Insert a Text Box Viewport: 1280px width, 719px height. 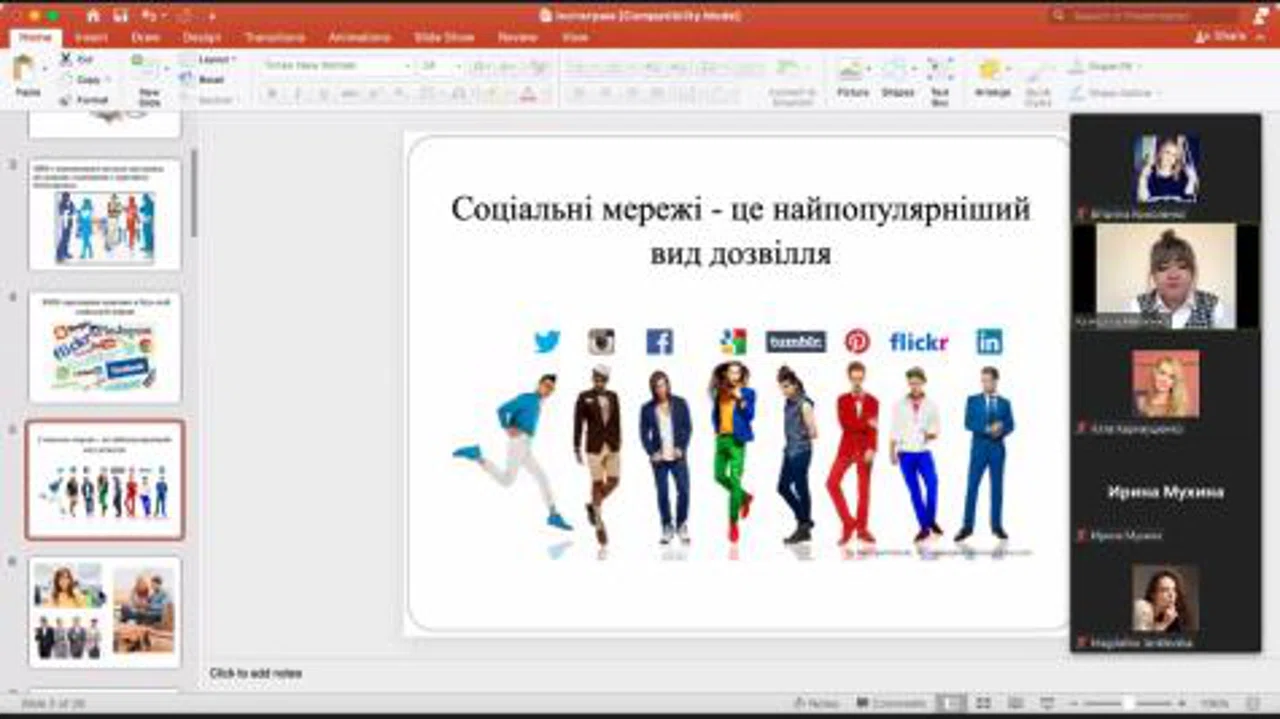[940, 80]
